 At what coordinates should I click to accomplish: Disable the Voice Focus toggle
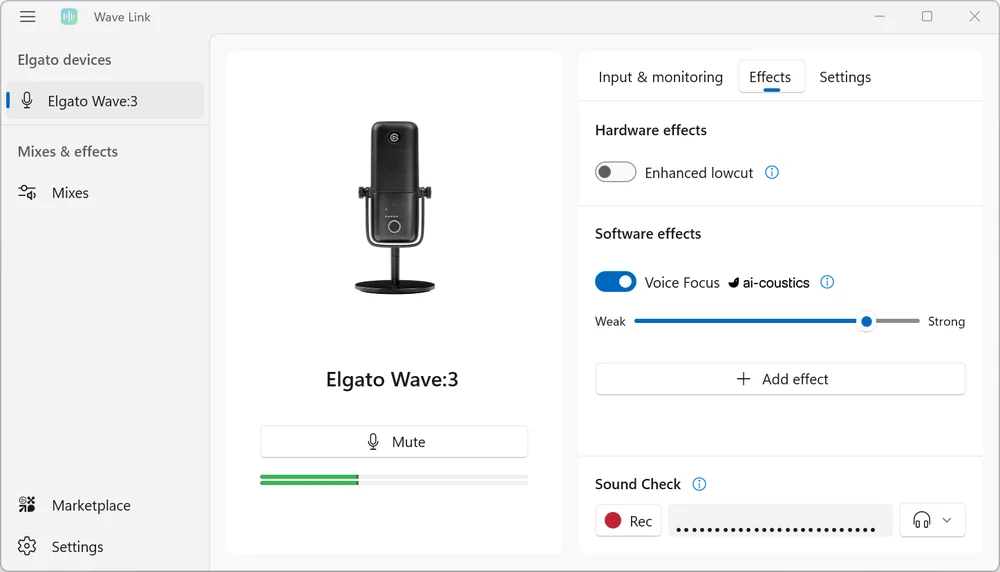[615, 282]
